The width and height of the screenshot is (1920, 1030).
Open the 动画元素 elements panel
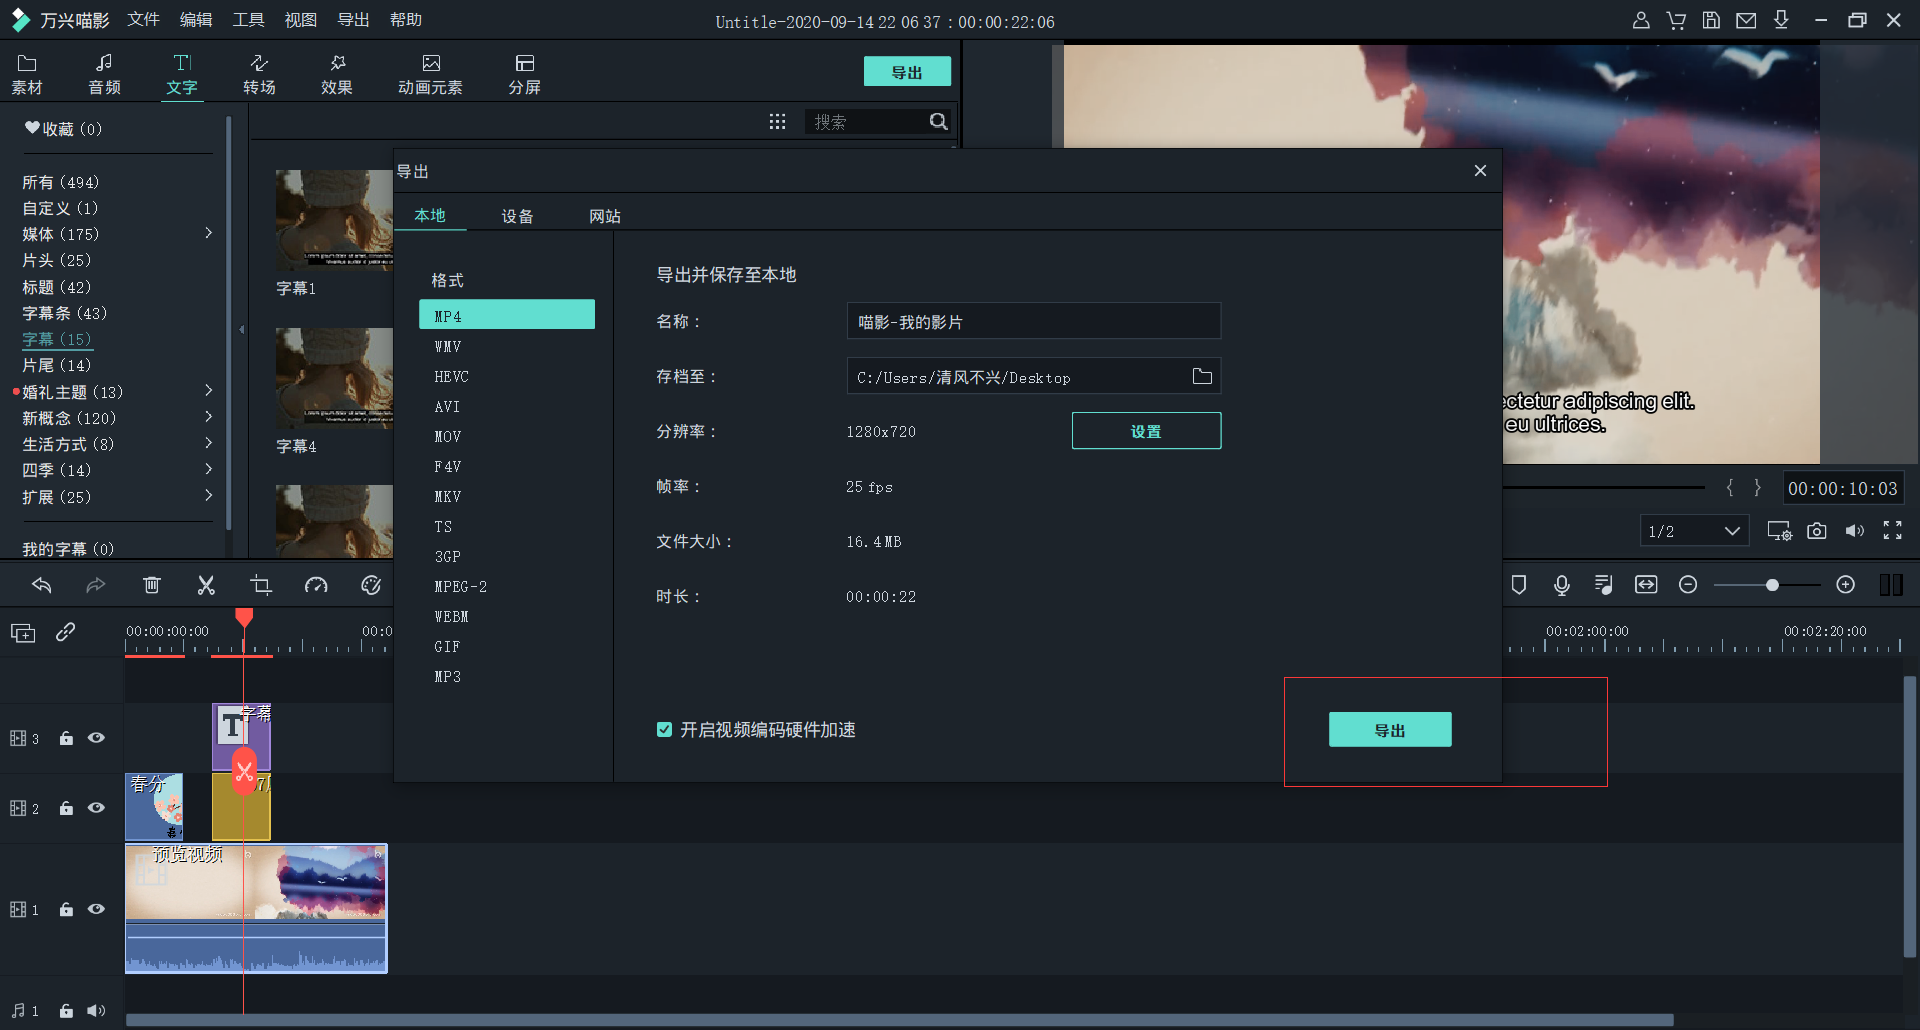pyautogui.click(x=430, y=75)
